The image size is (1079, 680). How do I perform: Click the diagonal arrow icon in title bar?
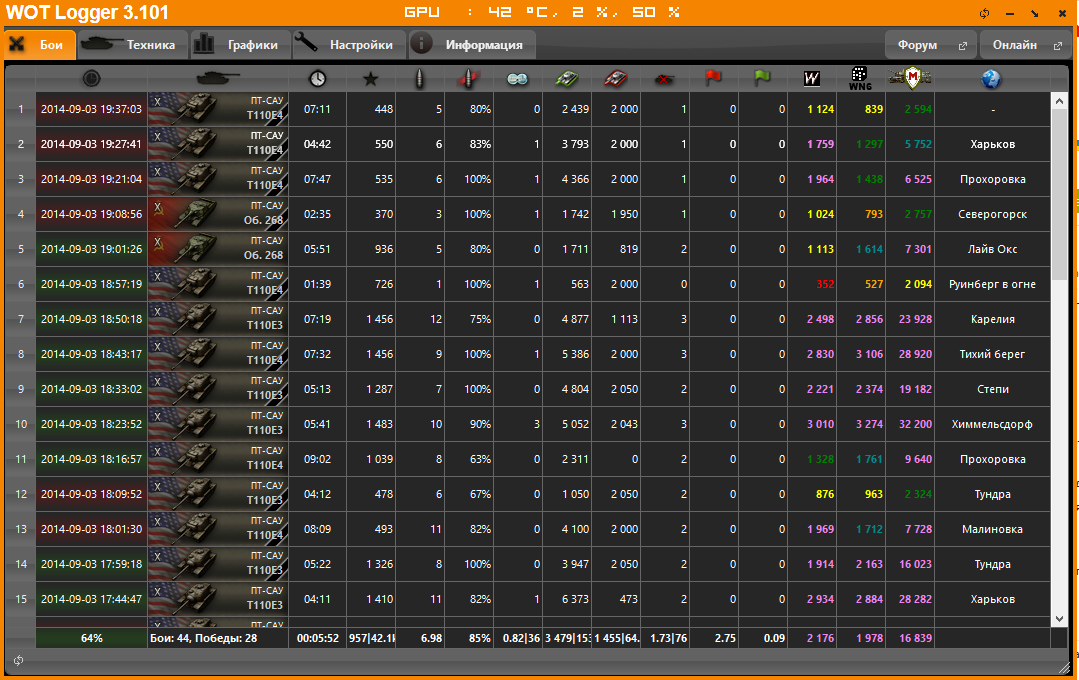(x=1035, y=14)
